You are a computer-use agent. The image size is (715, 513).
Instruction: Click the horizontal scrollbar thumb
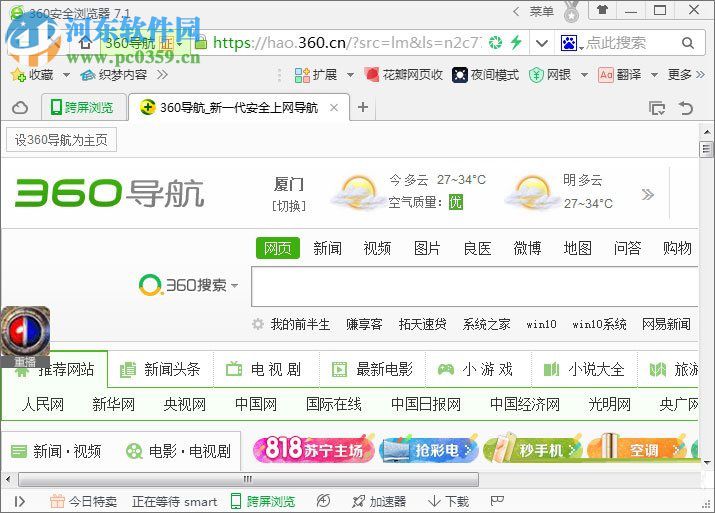[x=249, y=479]
